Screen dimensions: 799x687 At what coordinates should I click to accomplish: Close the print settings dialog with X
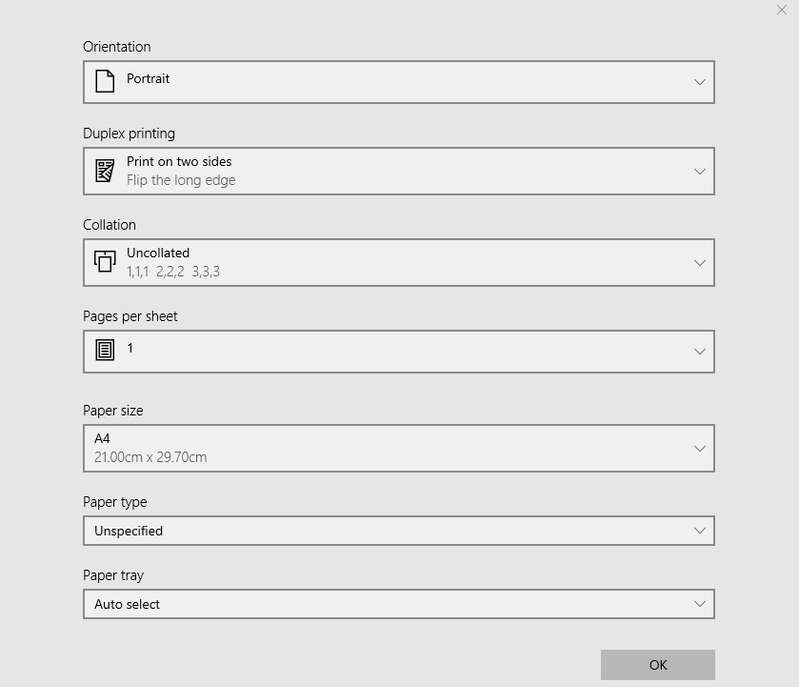(781, 10)
